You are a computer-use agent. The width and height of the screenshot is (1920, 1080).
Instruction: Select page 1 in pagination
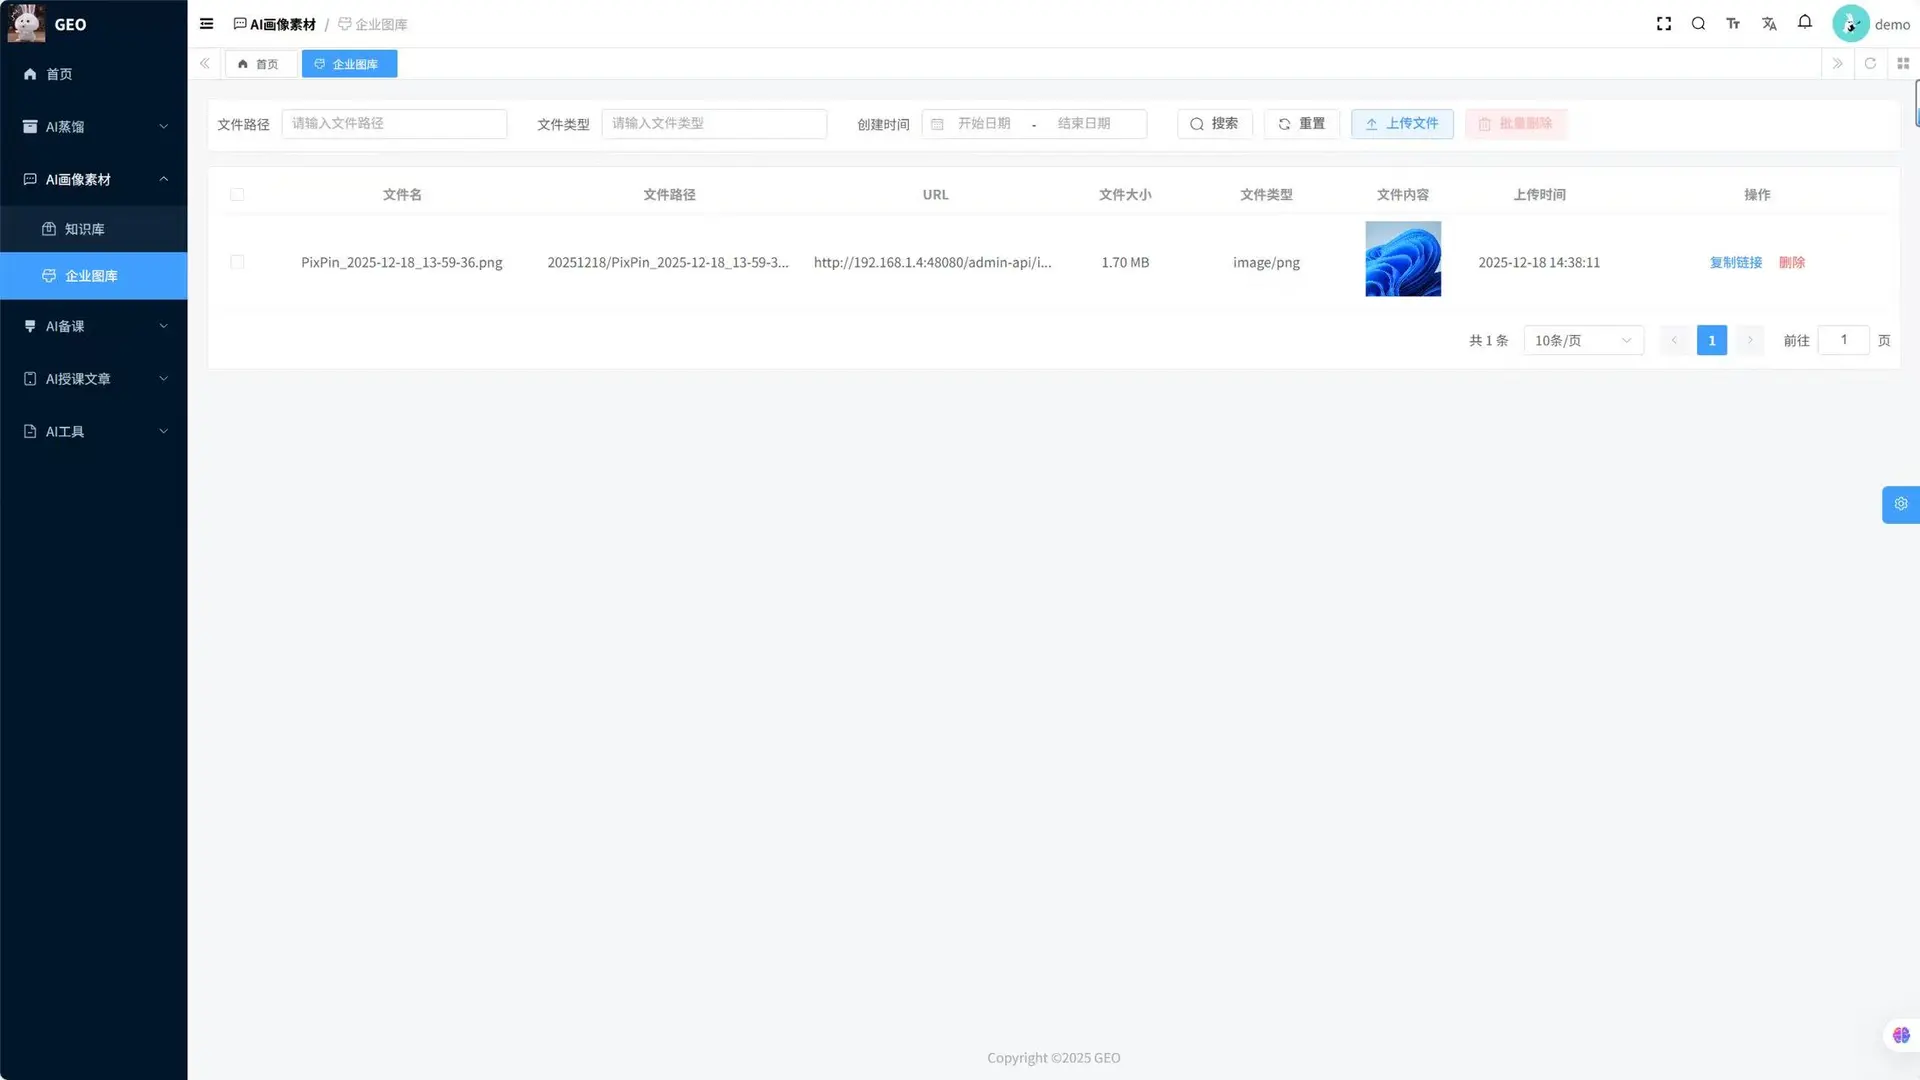coord(1712,341)
